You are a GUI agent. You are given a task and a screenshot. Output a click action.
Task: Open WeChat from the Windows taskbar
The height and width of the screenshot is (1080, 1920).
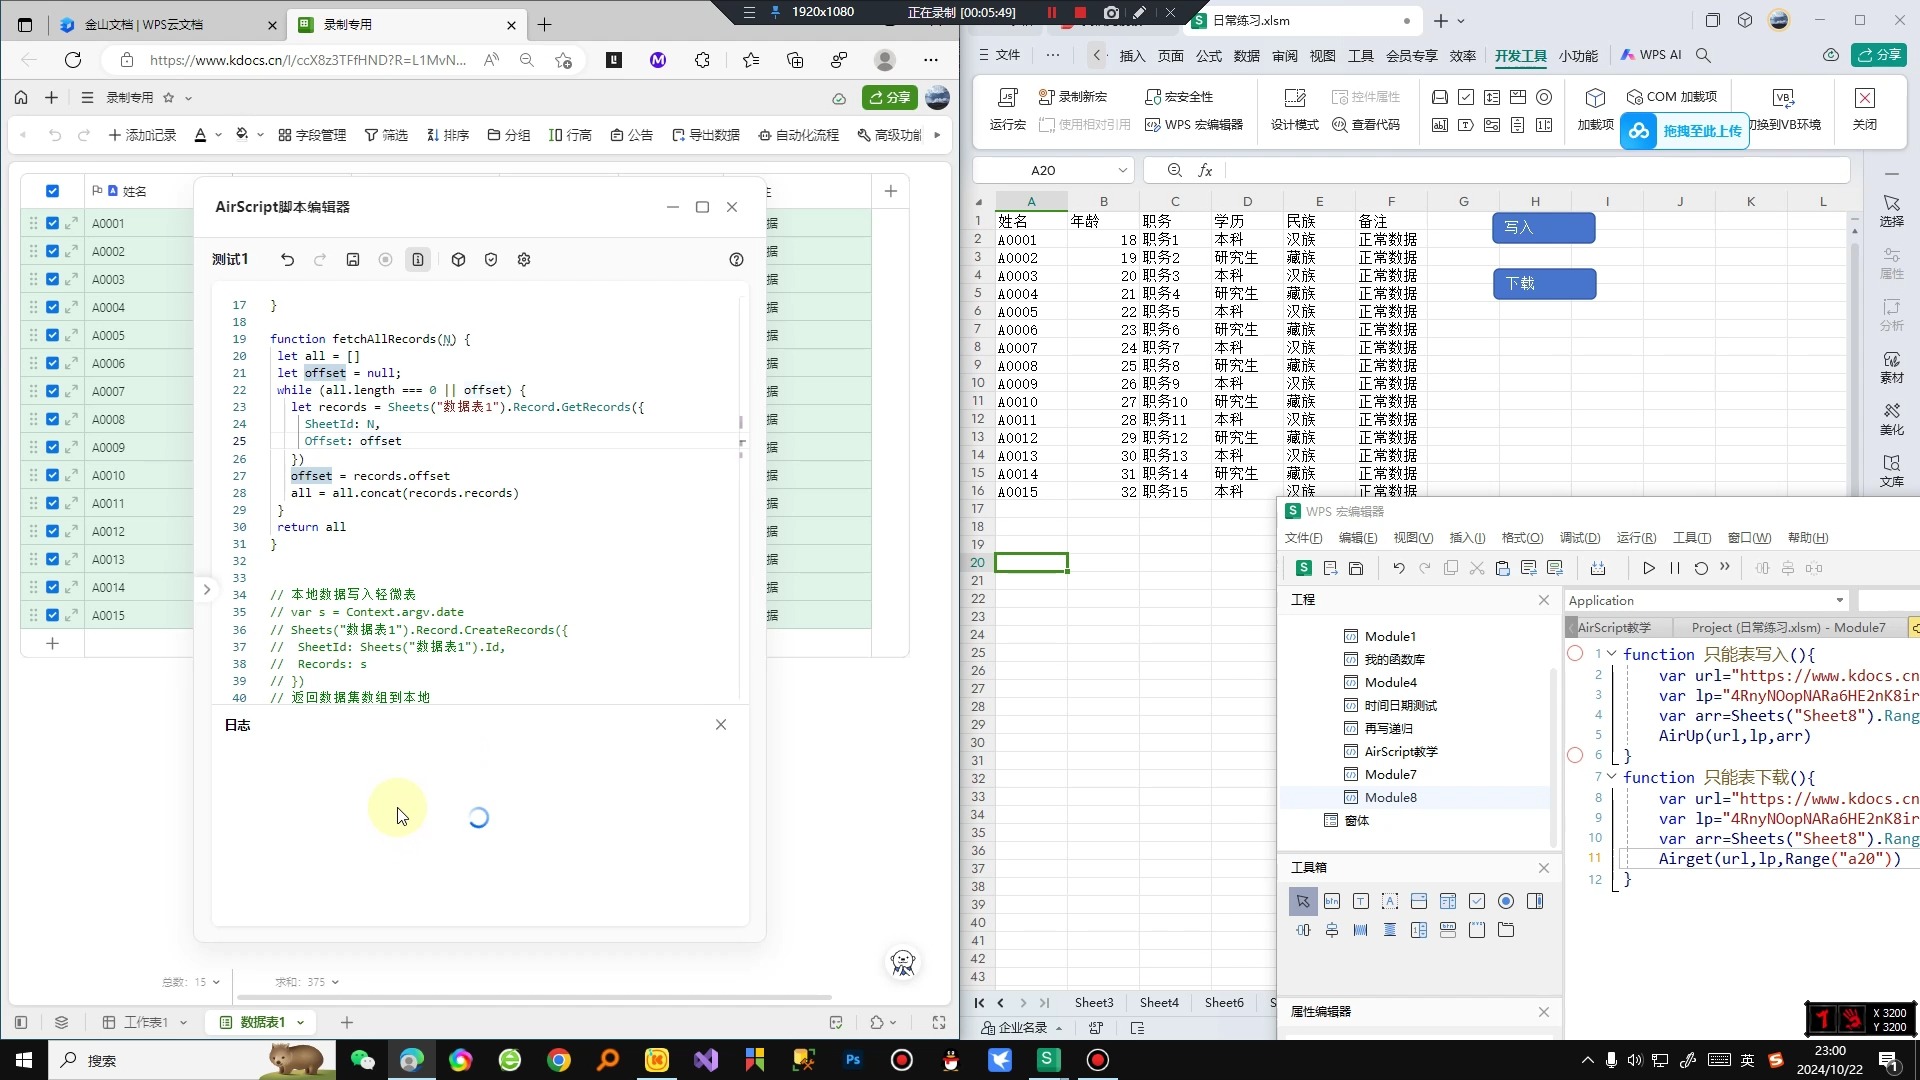click(x=362, y=1060)
